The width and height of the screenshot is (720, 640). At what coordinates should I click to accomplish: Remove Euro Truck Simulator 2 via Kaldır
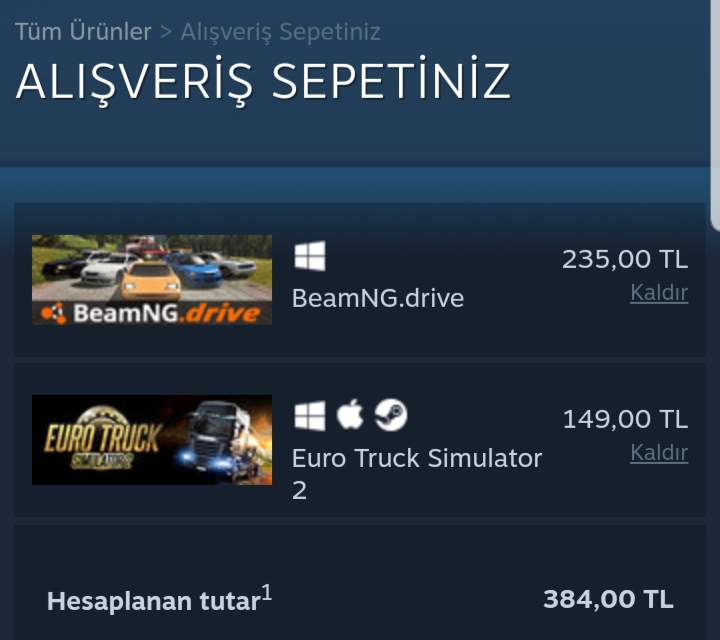[659, 453]
